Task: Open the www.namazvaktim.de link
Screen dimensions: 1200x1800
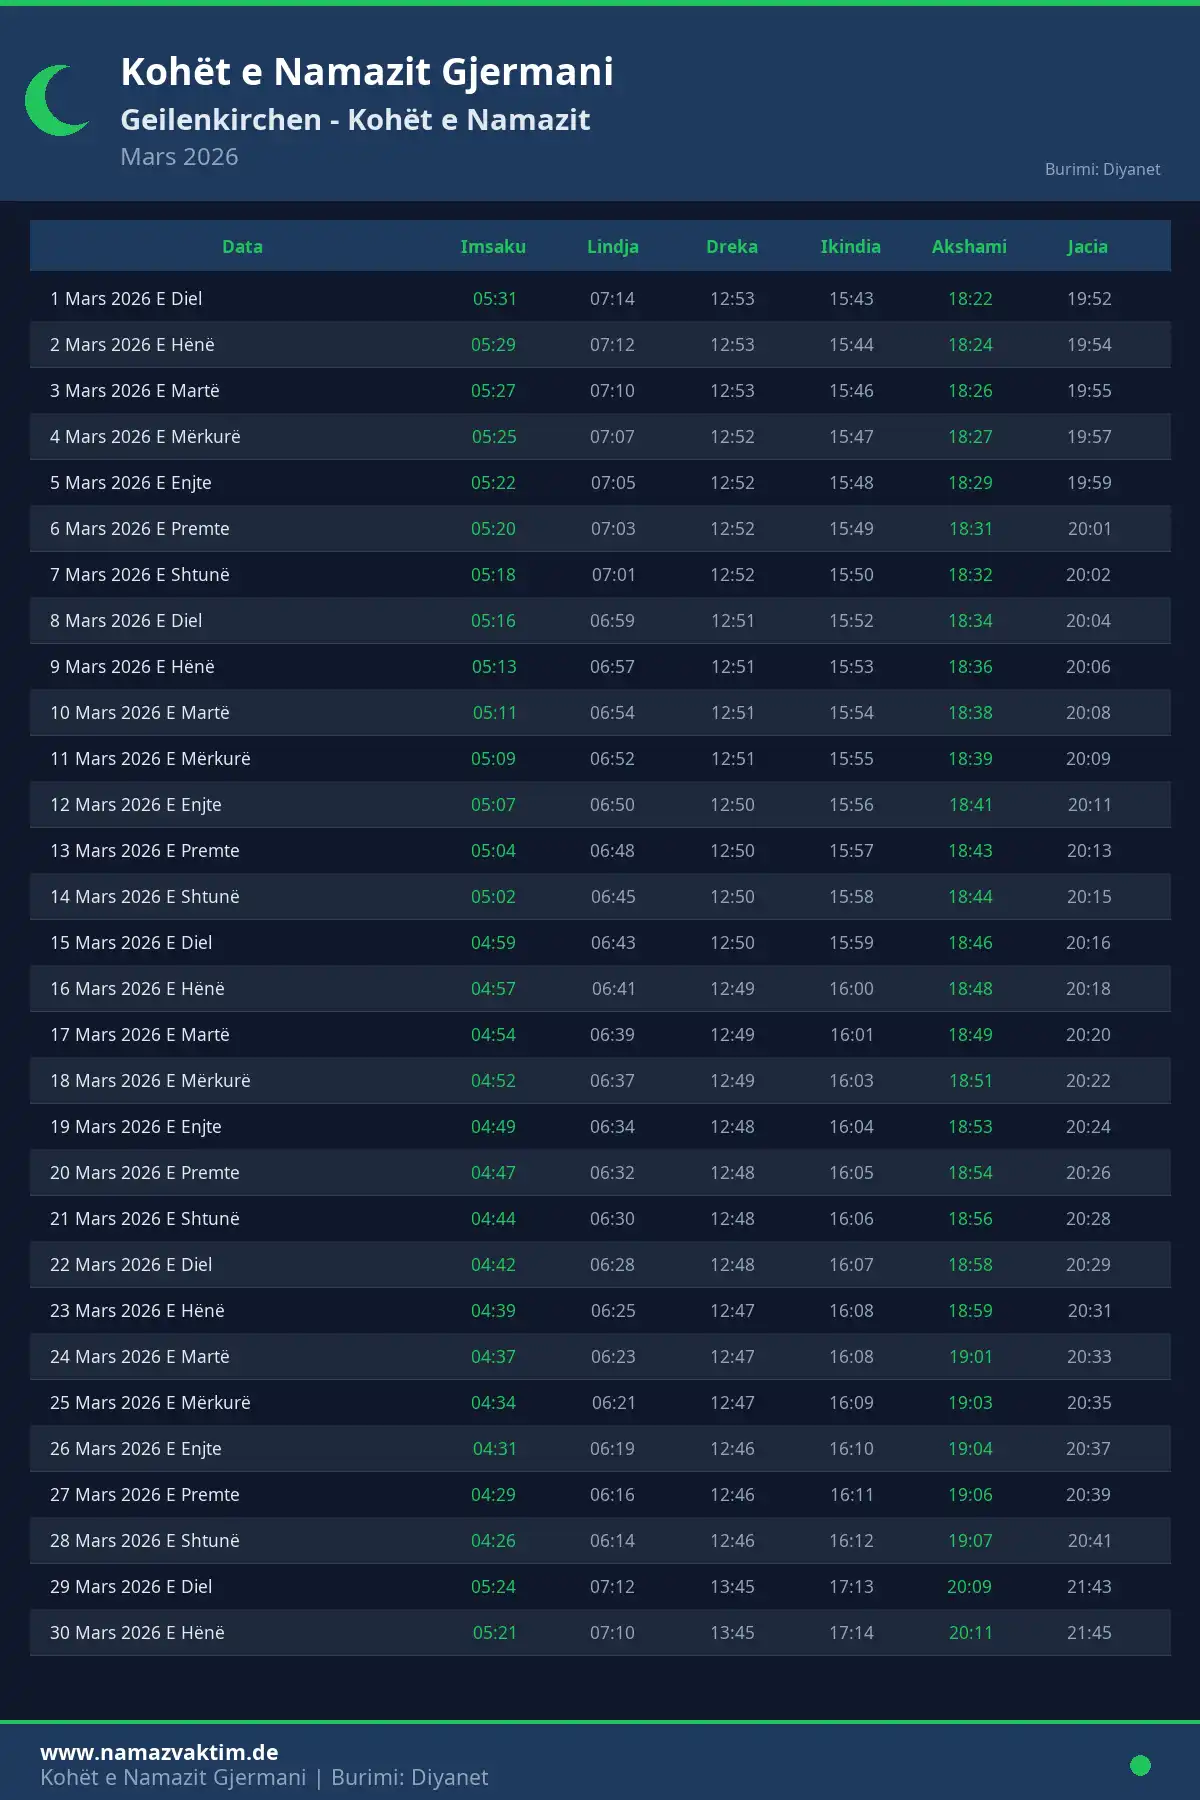Action: pos(159,1752)
